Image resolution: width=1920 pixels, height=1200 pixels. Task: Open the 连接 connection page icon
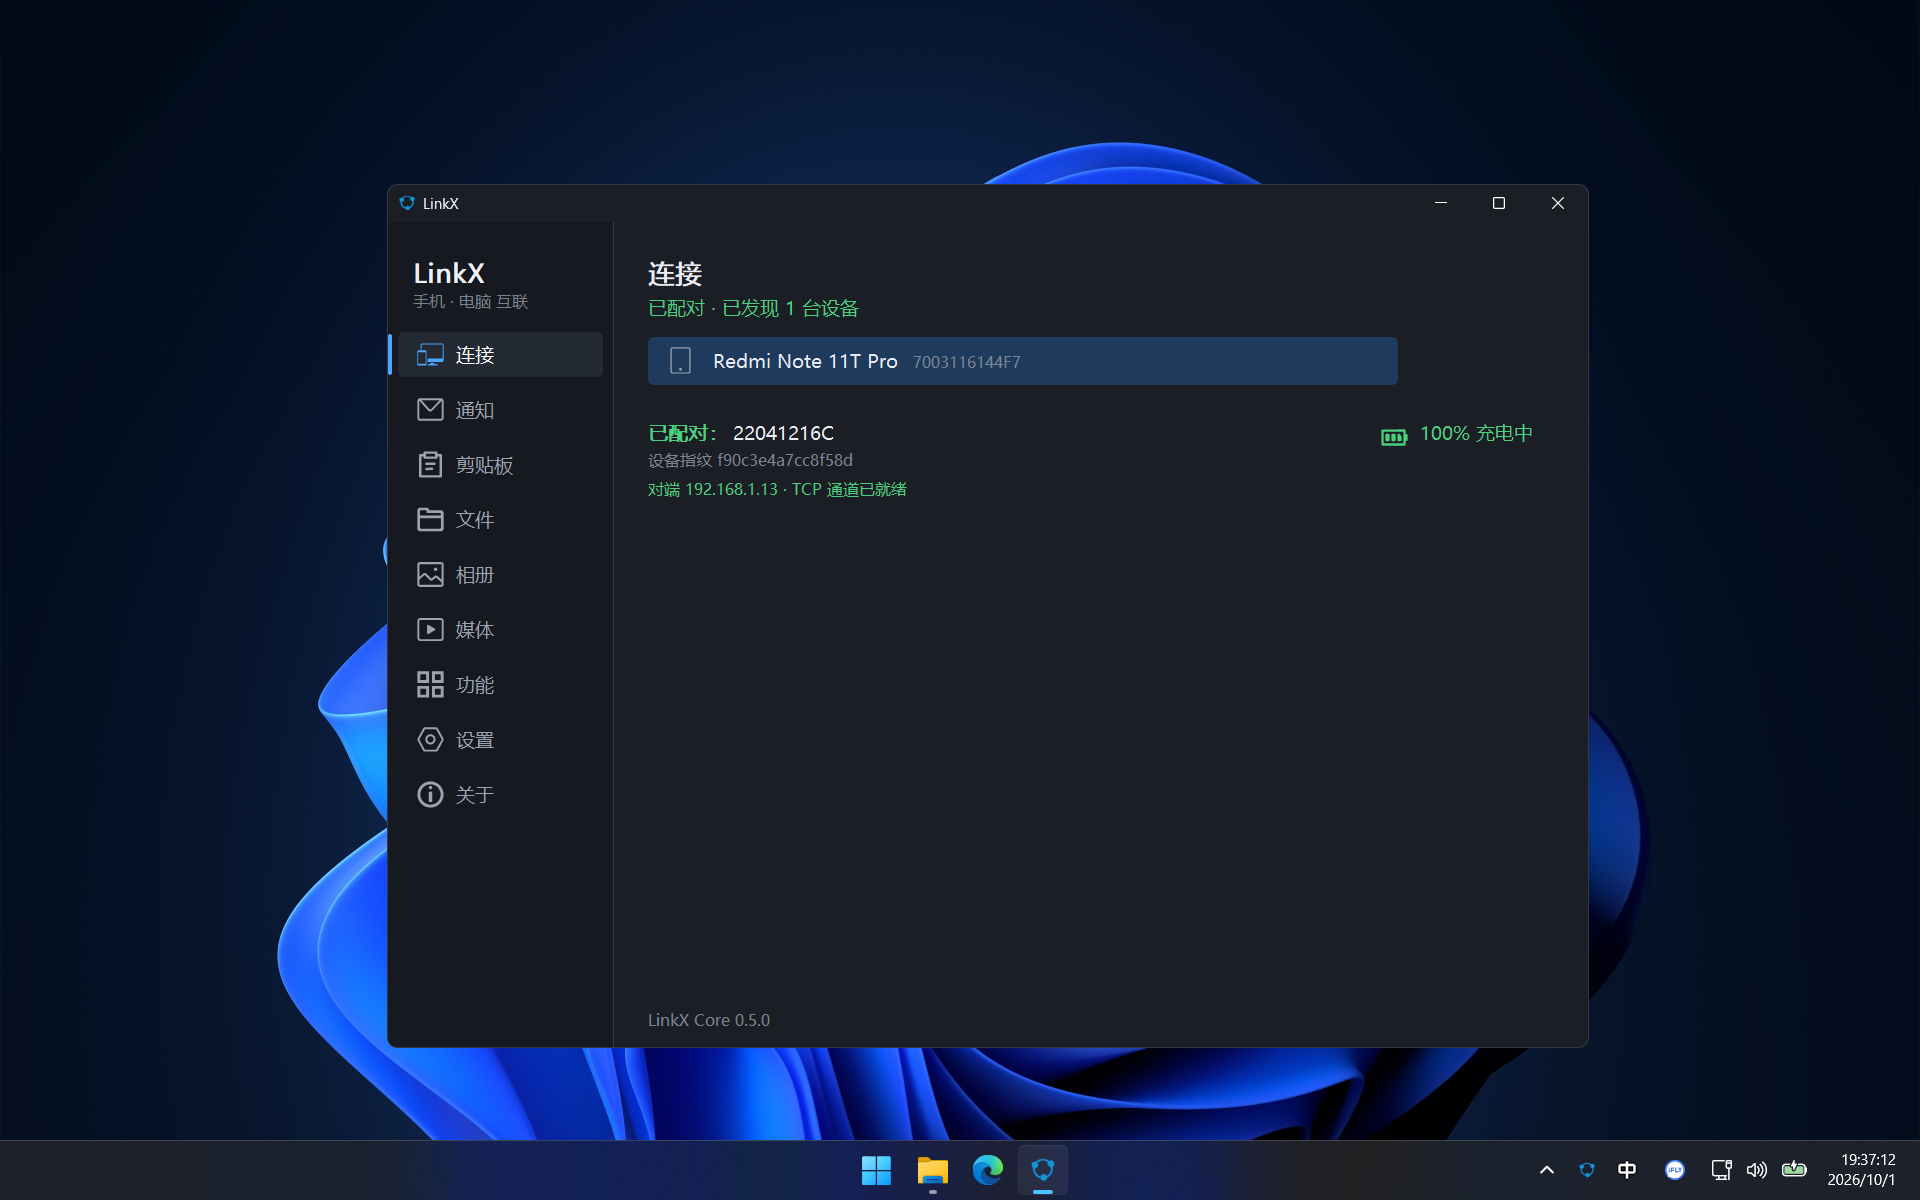pyautogui.click(x=430, y=355)
